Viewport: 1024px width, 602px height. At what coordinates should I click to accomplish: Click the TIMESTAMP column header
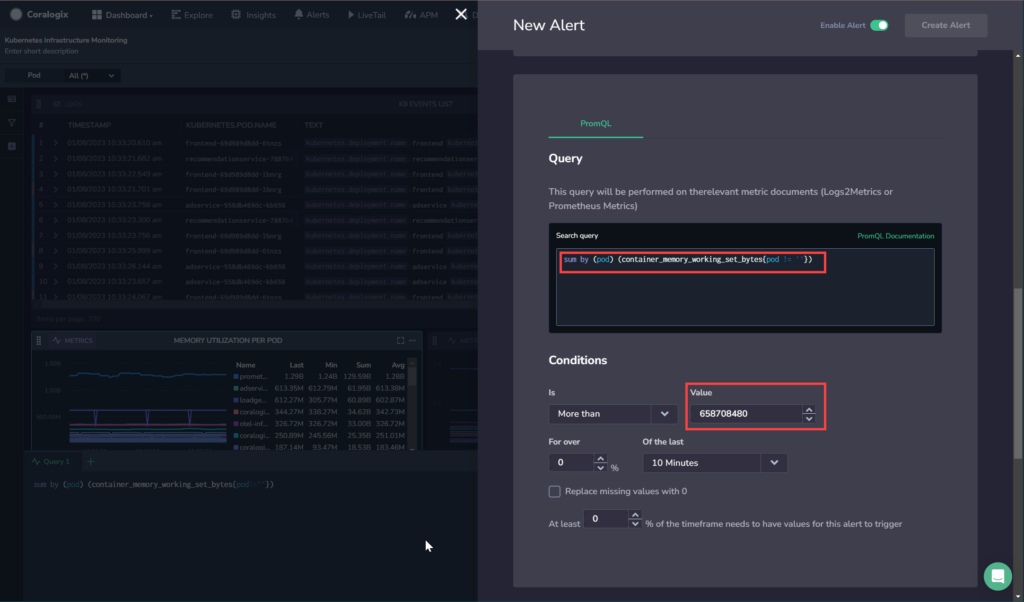tap(89, 125)
